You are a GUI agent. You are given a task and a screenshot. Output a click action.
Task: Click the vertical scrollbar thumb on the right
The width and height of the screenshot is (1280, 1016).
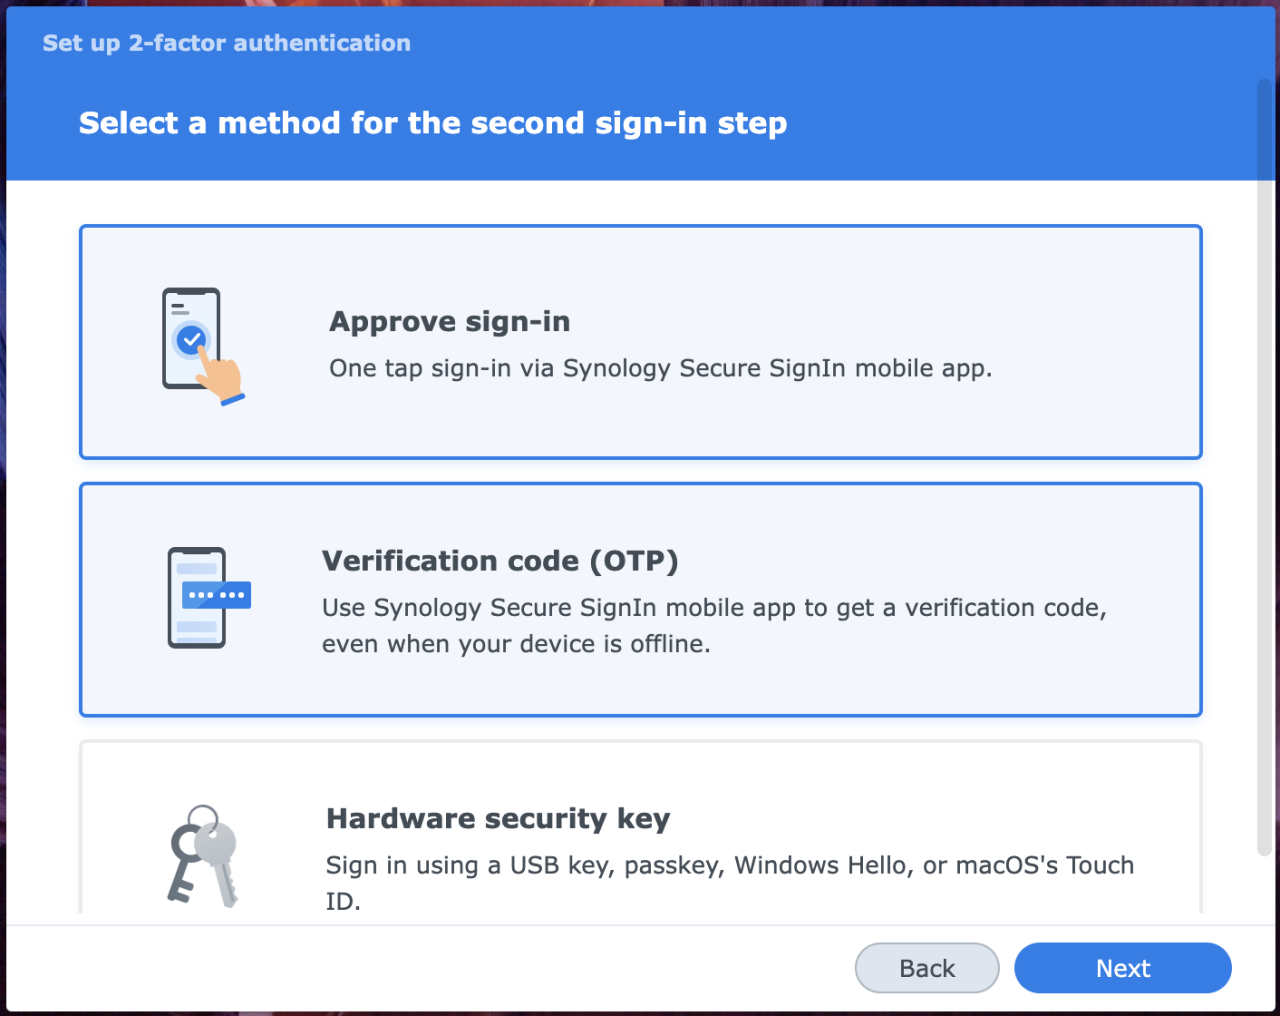click(1264, 466)
